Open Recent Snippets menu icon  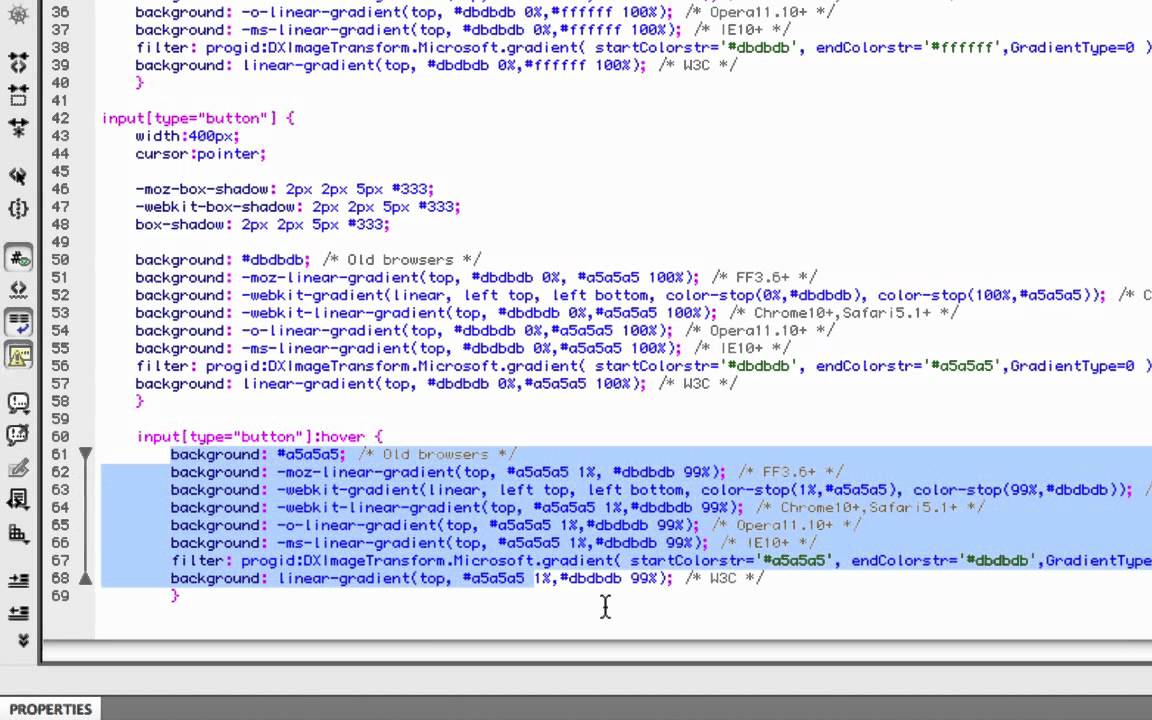pyautogui.click(x=18, y=500)
